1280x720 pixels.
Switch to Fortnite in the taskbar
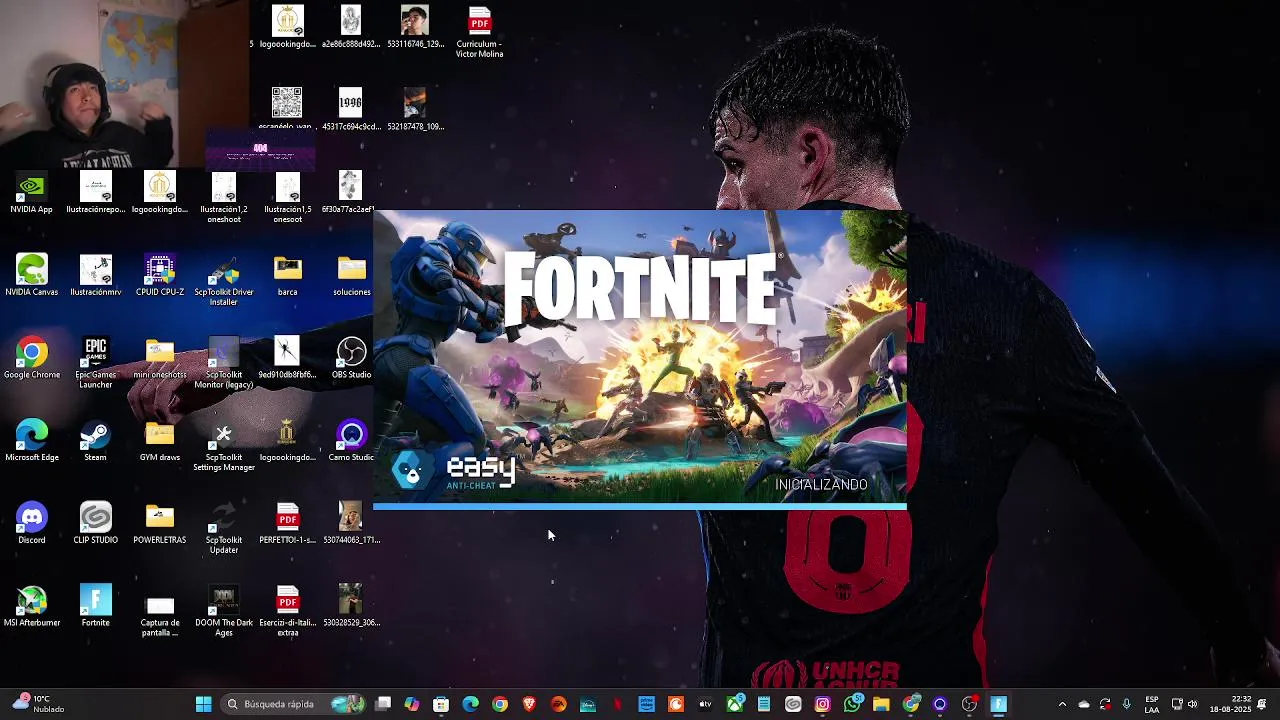pos(998,704)
